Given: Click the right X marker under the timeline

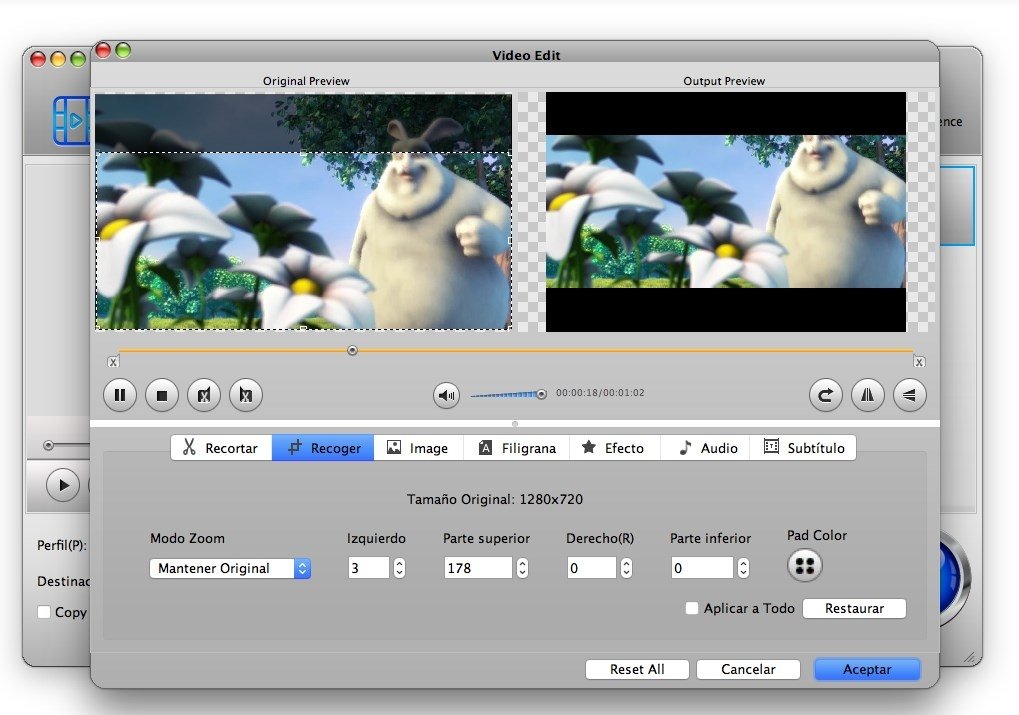Looking at the screenshot, I should 919,362.
